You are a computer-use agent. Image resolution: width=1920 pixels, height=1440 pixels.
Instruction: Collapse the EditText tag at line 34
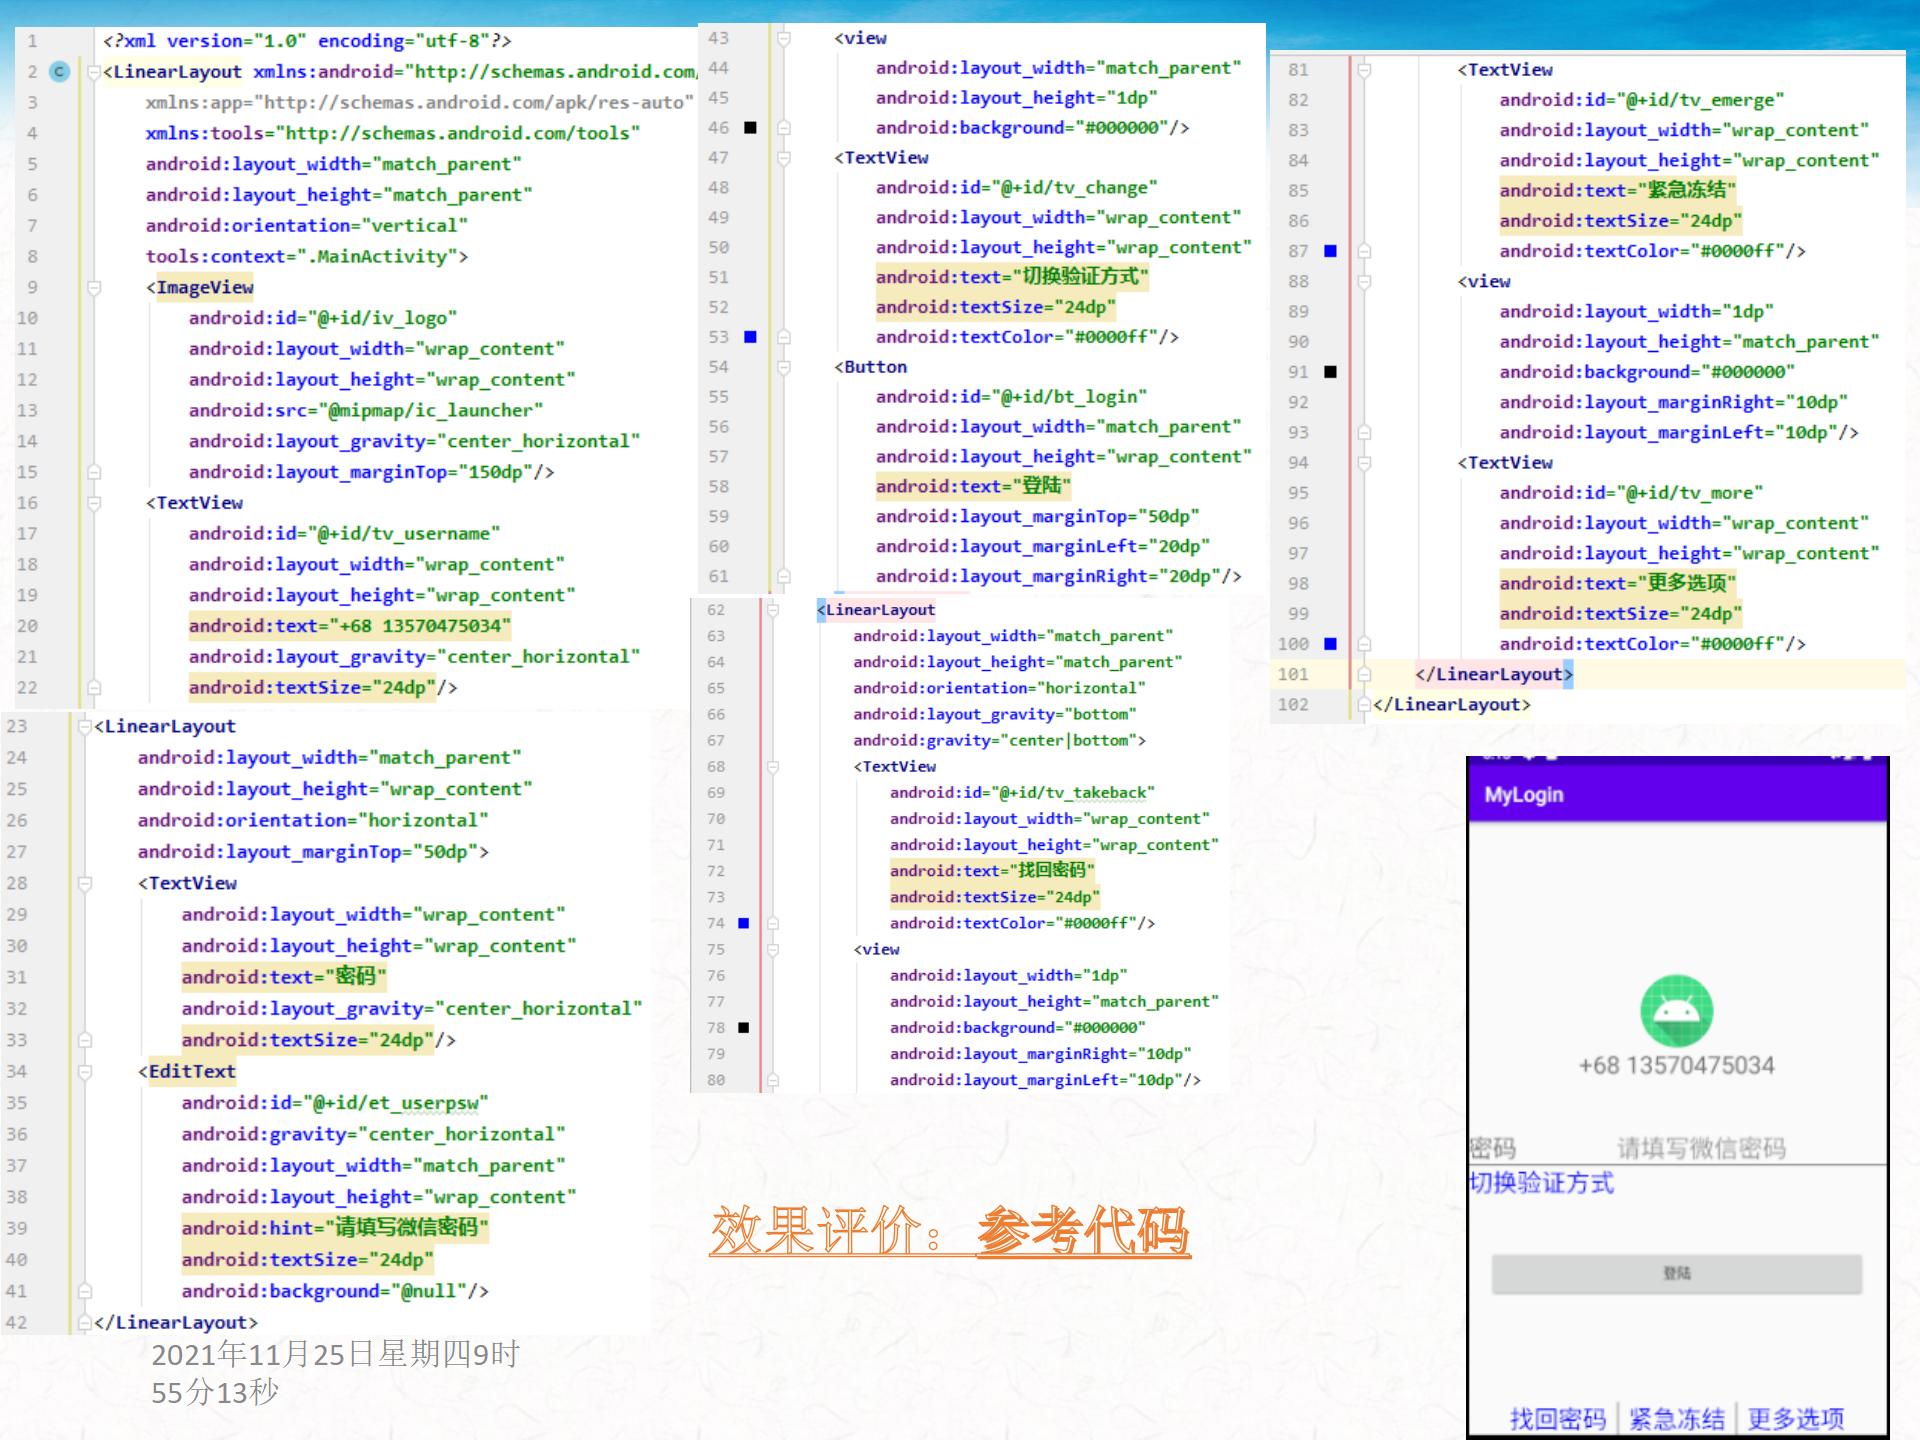pyautogui.click(x=85, y=1072)
